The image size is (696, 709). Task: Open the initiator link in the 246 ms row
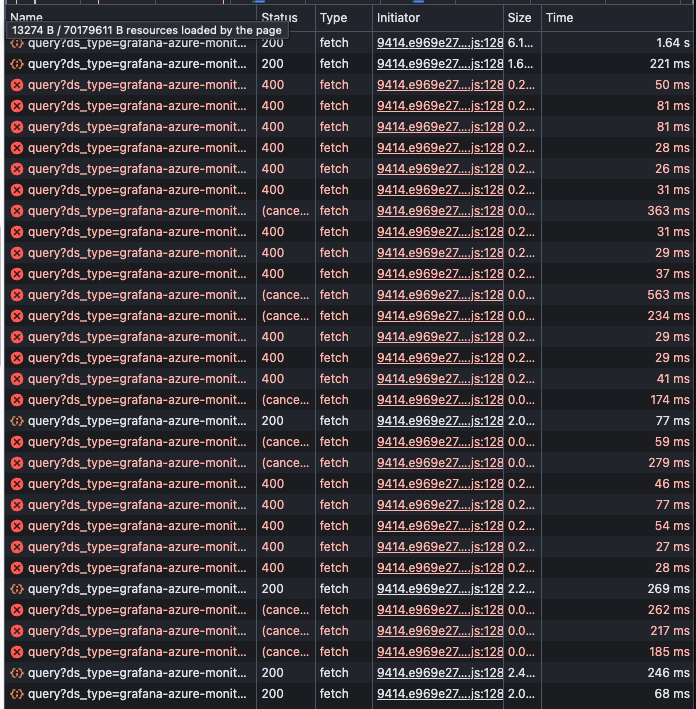[440, 673]
